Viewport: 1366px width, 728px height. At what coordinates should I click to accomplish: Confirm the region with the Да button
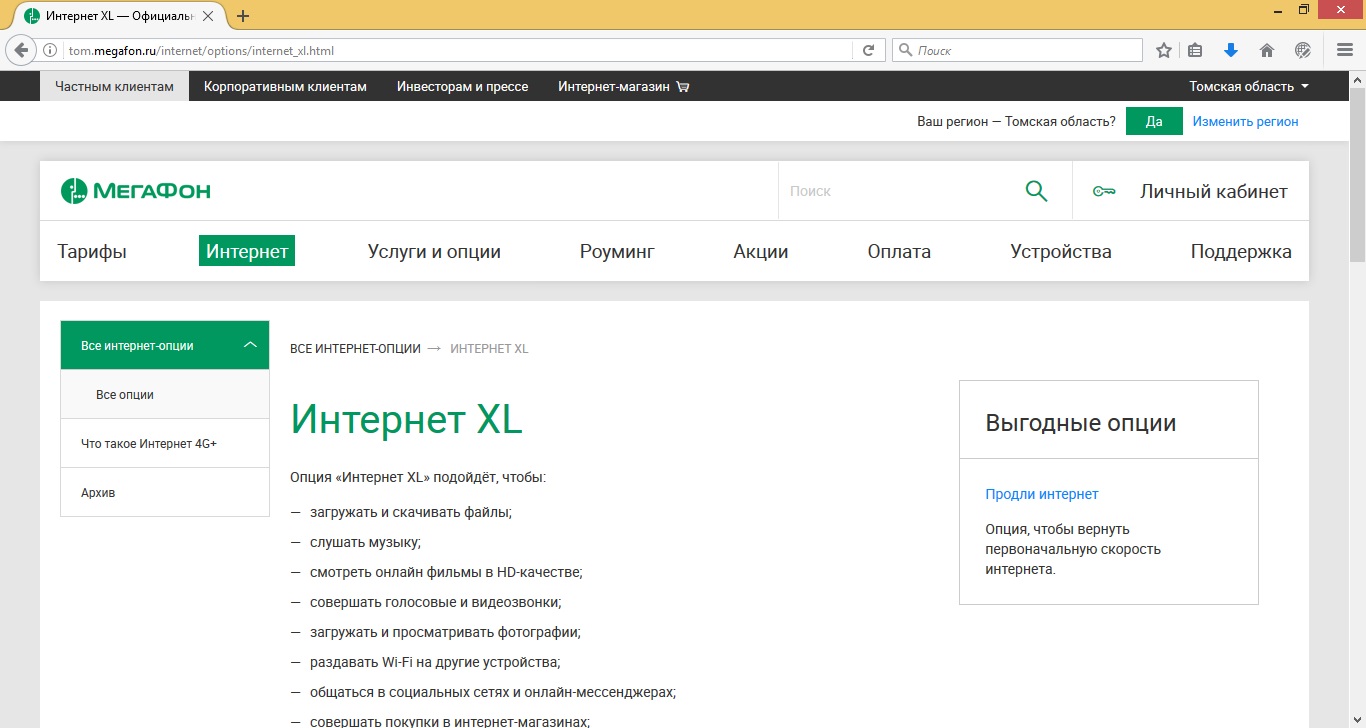1153,121
